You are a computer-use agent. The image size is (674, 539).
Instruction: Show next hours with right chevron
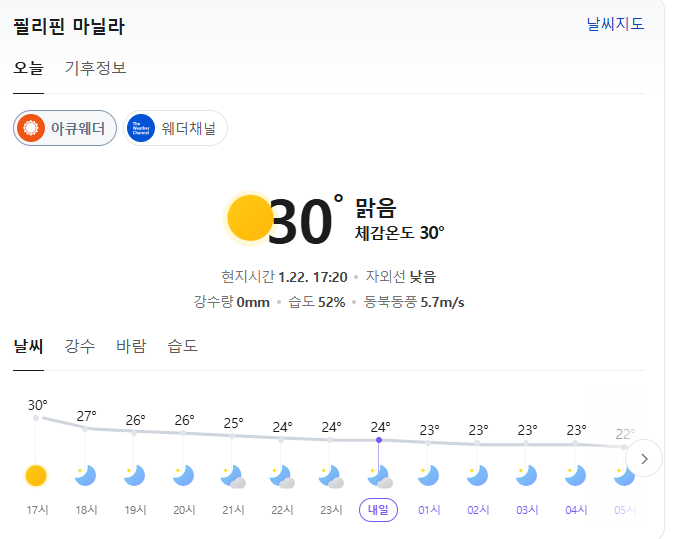click(x=645, y=459)
